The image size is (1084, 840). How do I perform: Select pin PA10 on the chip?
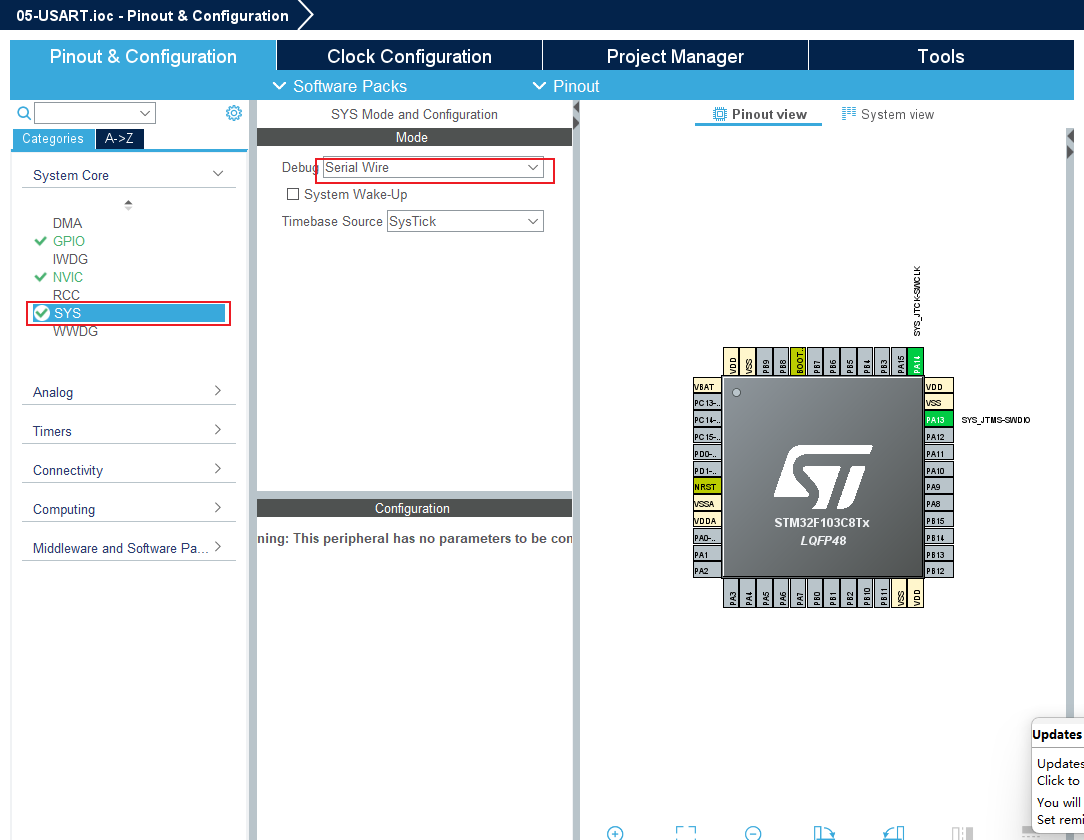point(939,470)
